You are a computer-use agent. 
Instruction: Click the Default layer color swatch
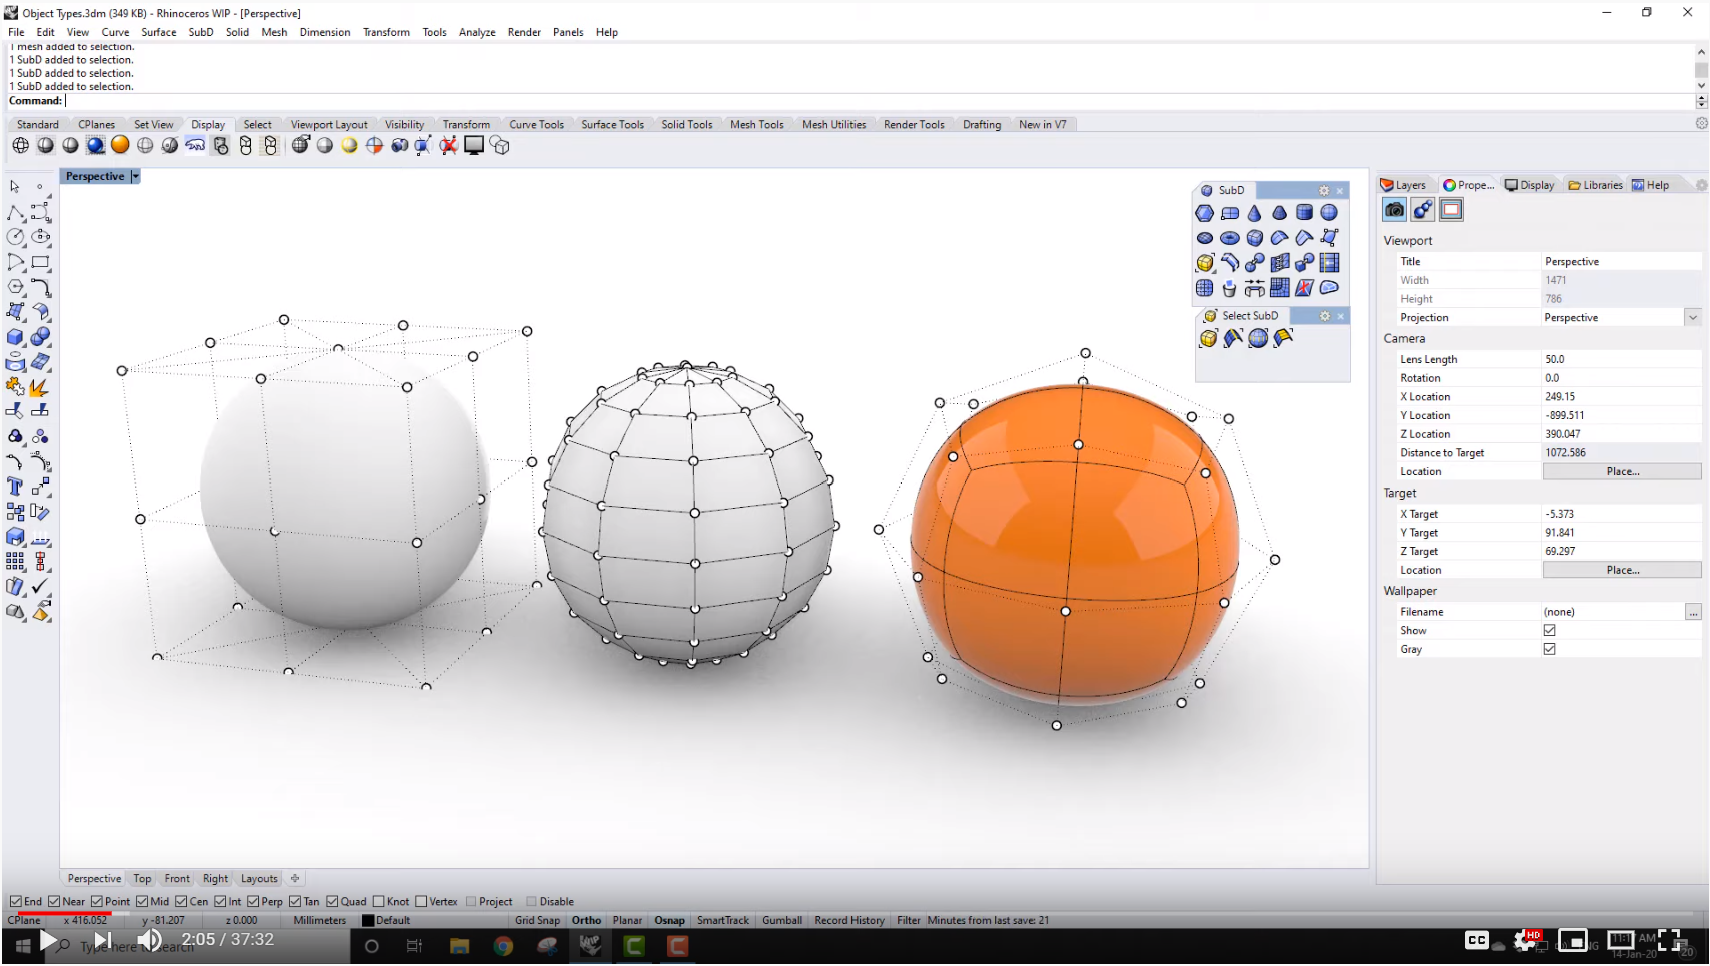[x=367, y=921]
